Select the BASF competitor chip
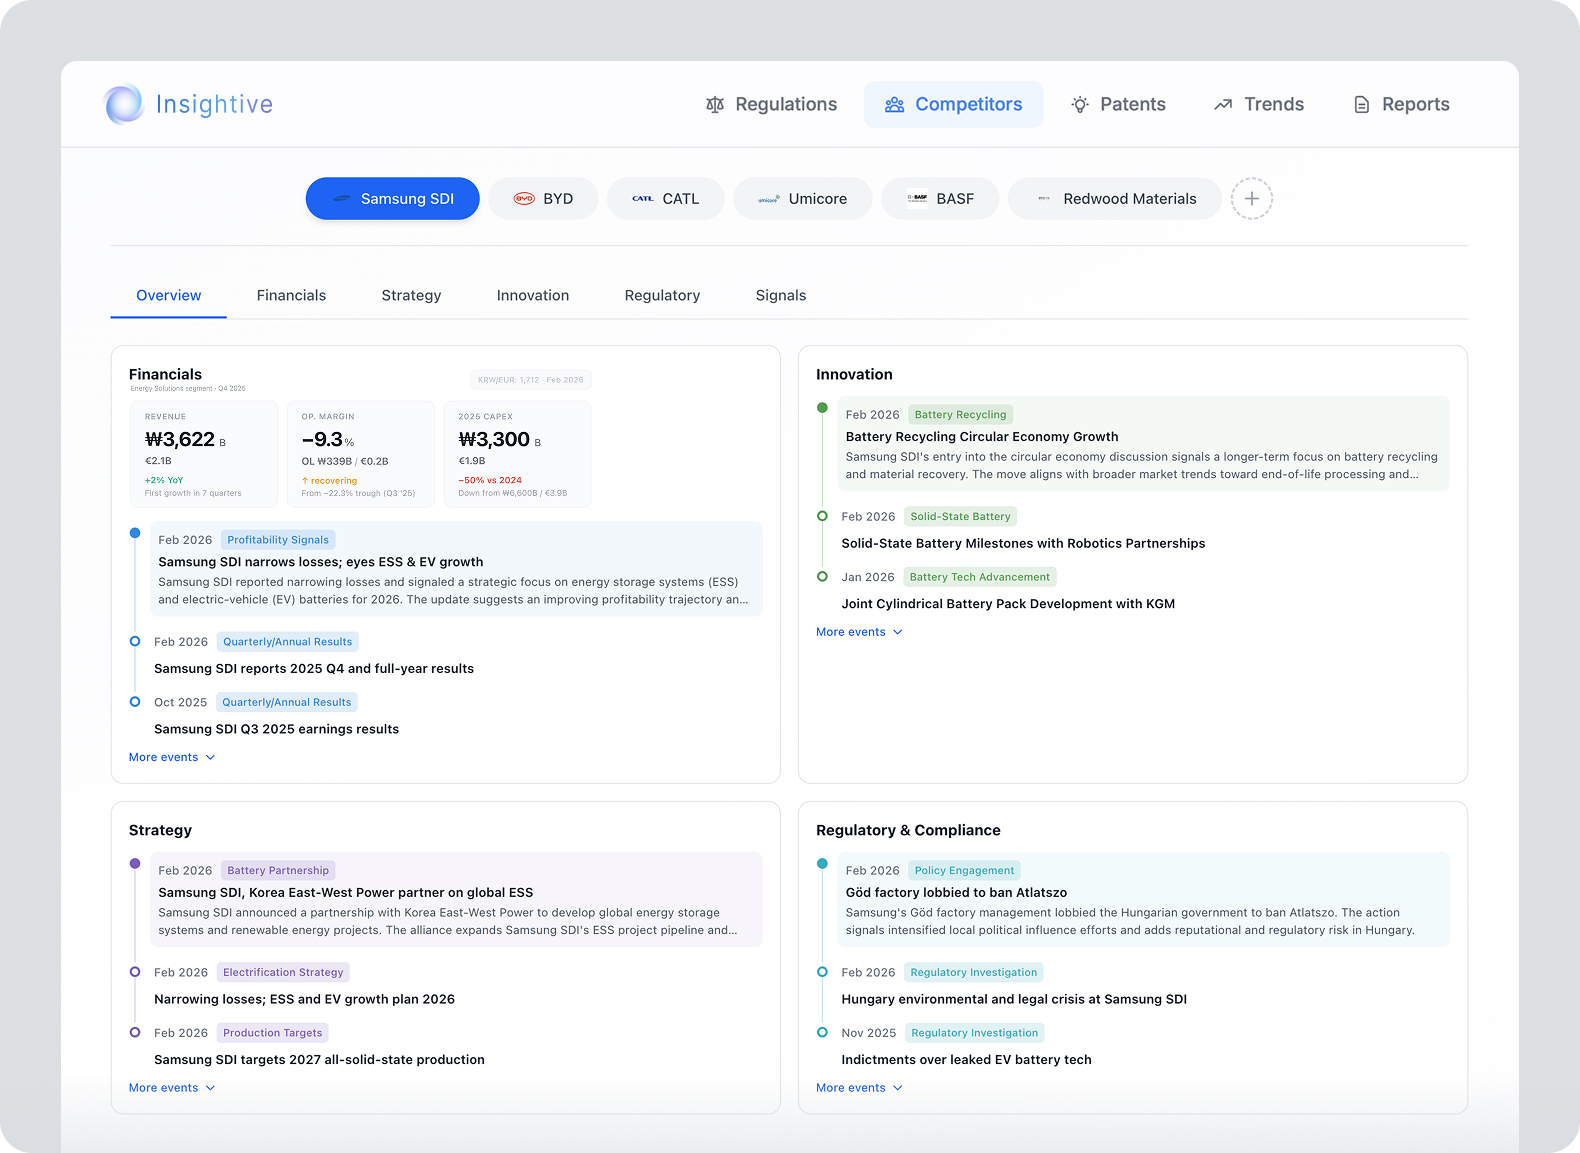The width and height of the screenshot is (1580, 1153). coord(940,199)
